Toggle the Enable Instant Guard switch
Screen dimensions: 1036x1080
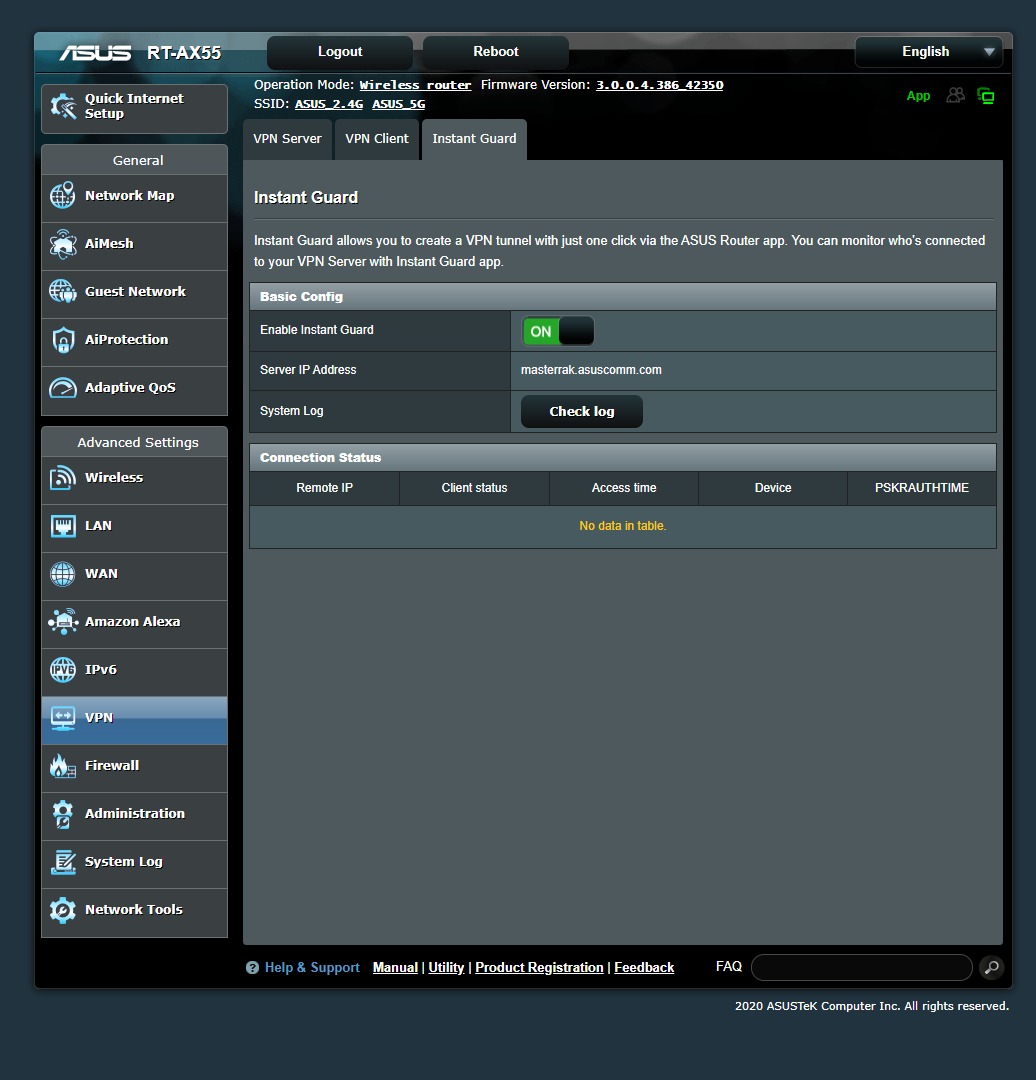[558, 331]
